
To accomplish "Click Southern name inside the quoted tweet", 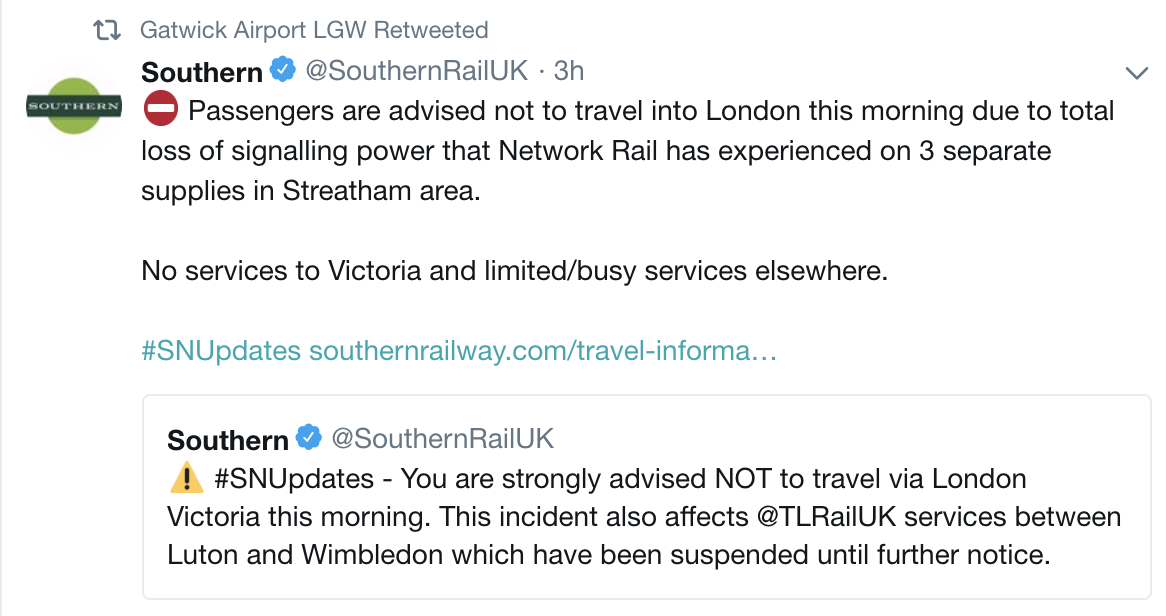I will pos(228,440).
